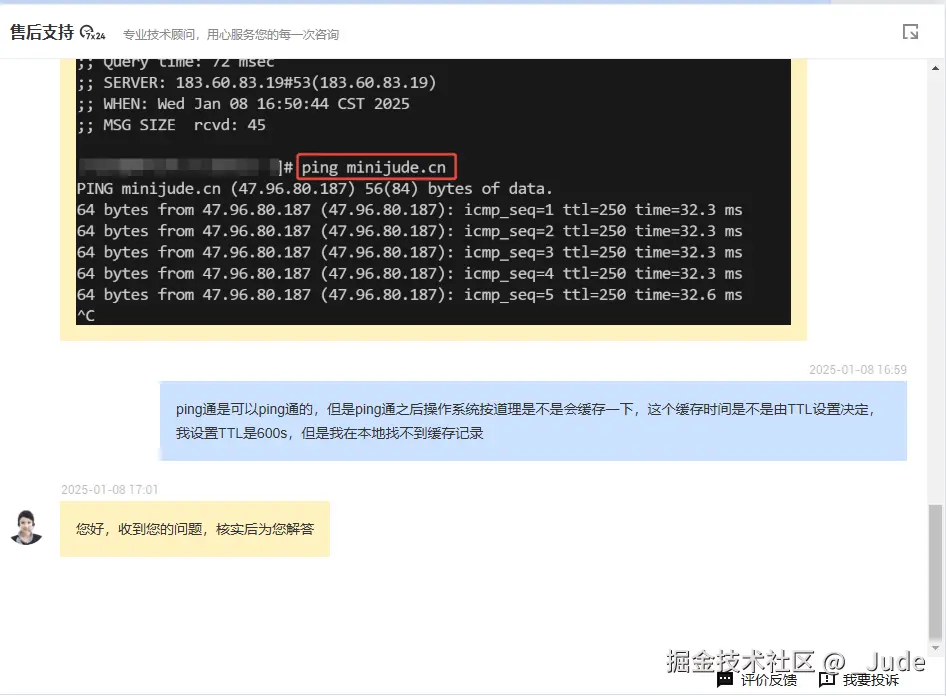Click the 我要投诉 complaint icon

pos(826,680)
